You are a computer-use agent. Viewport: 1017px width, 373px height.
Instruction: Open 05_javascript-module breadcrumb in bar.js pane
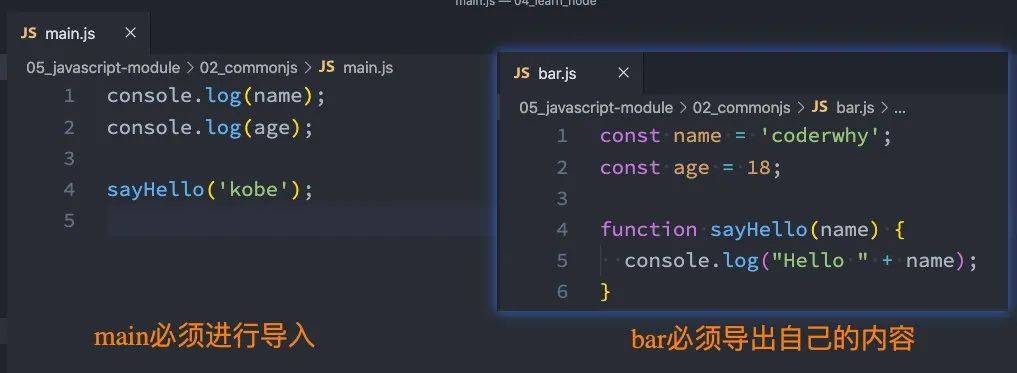(596, 108)
